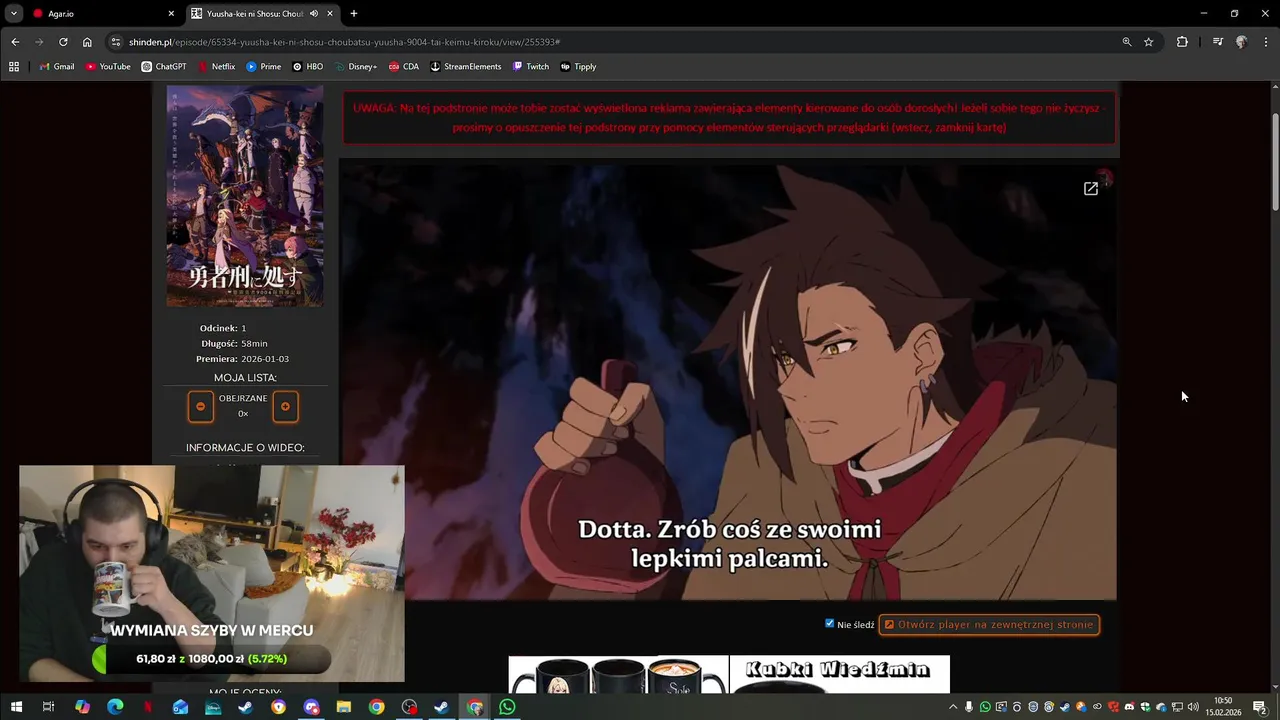1280x720 pixels.
Task: Click the 'Premiera: 2026-01-03' text
Action: click(245, 359)
